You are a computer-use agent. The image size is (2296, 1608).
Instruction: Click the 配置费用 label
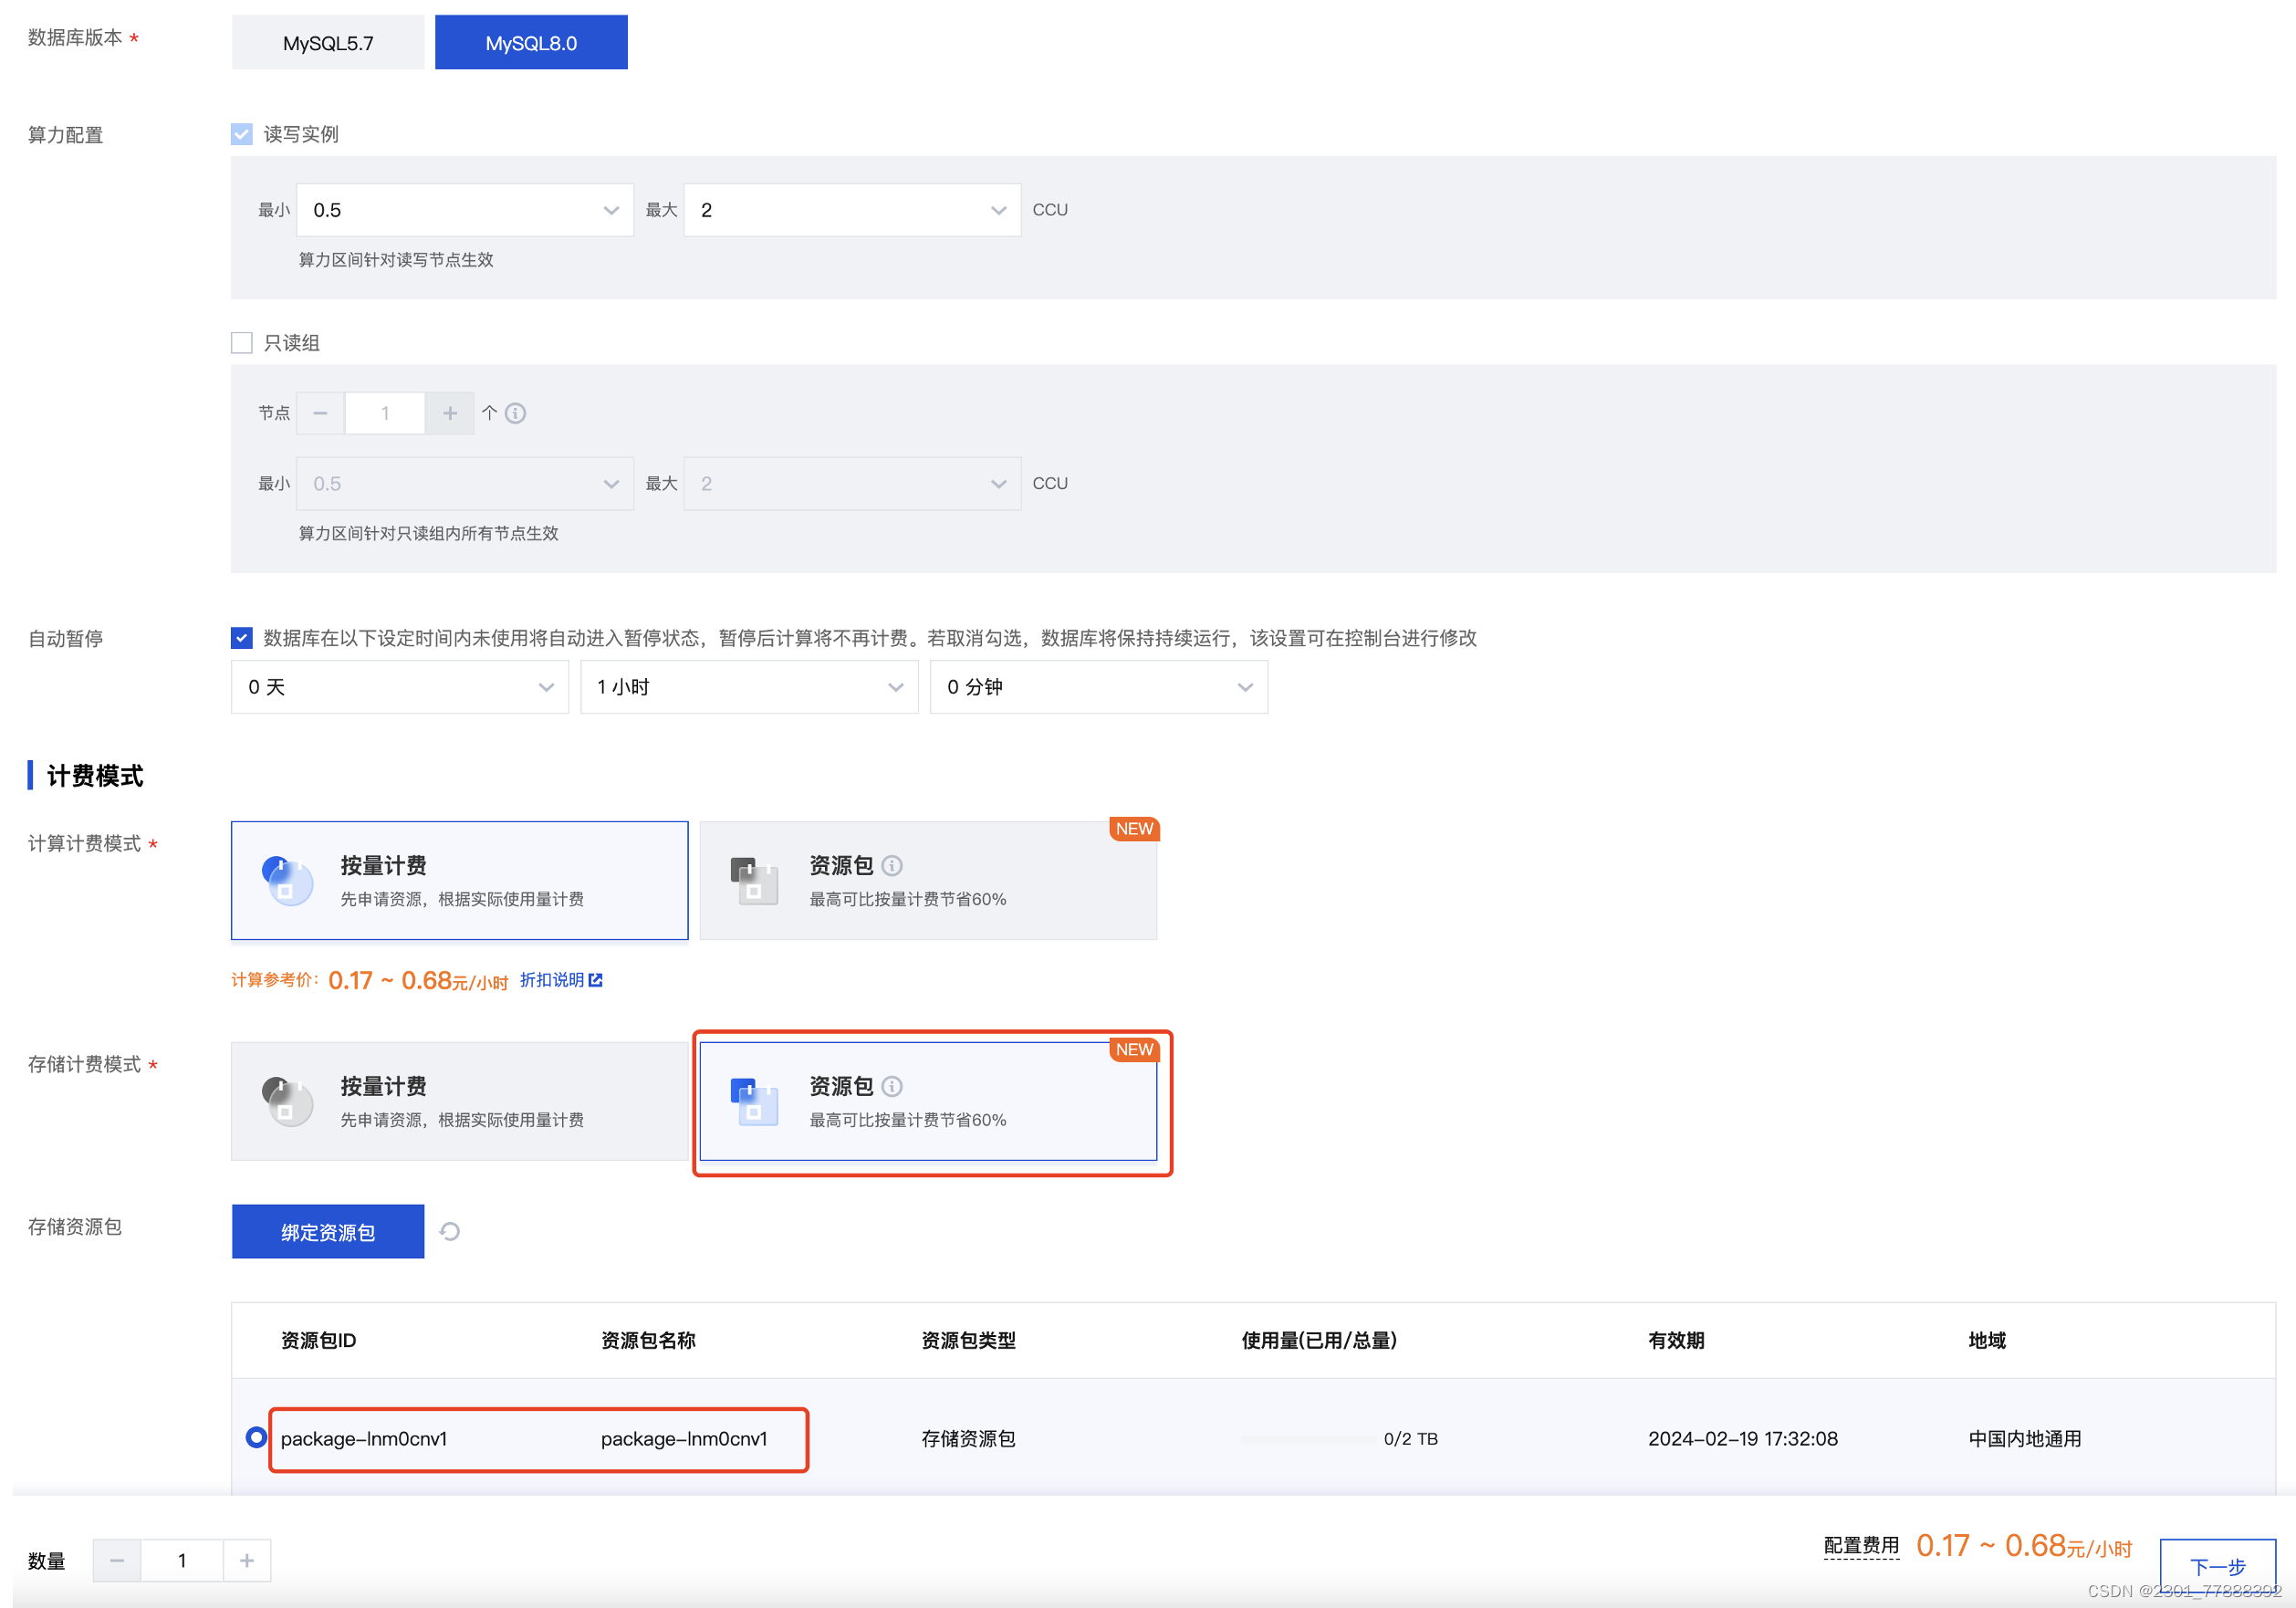click(1861, 1546)
